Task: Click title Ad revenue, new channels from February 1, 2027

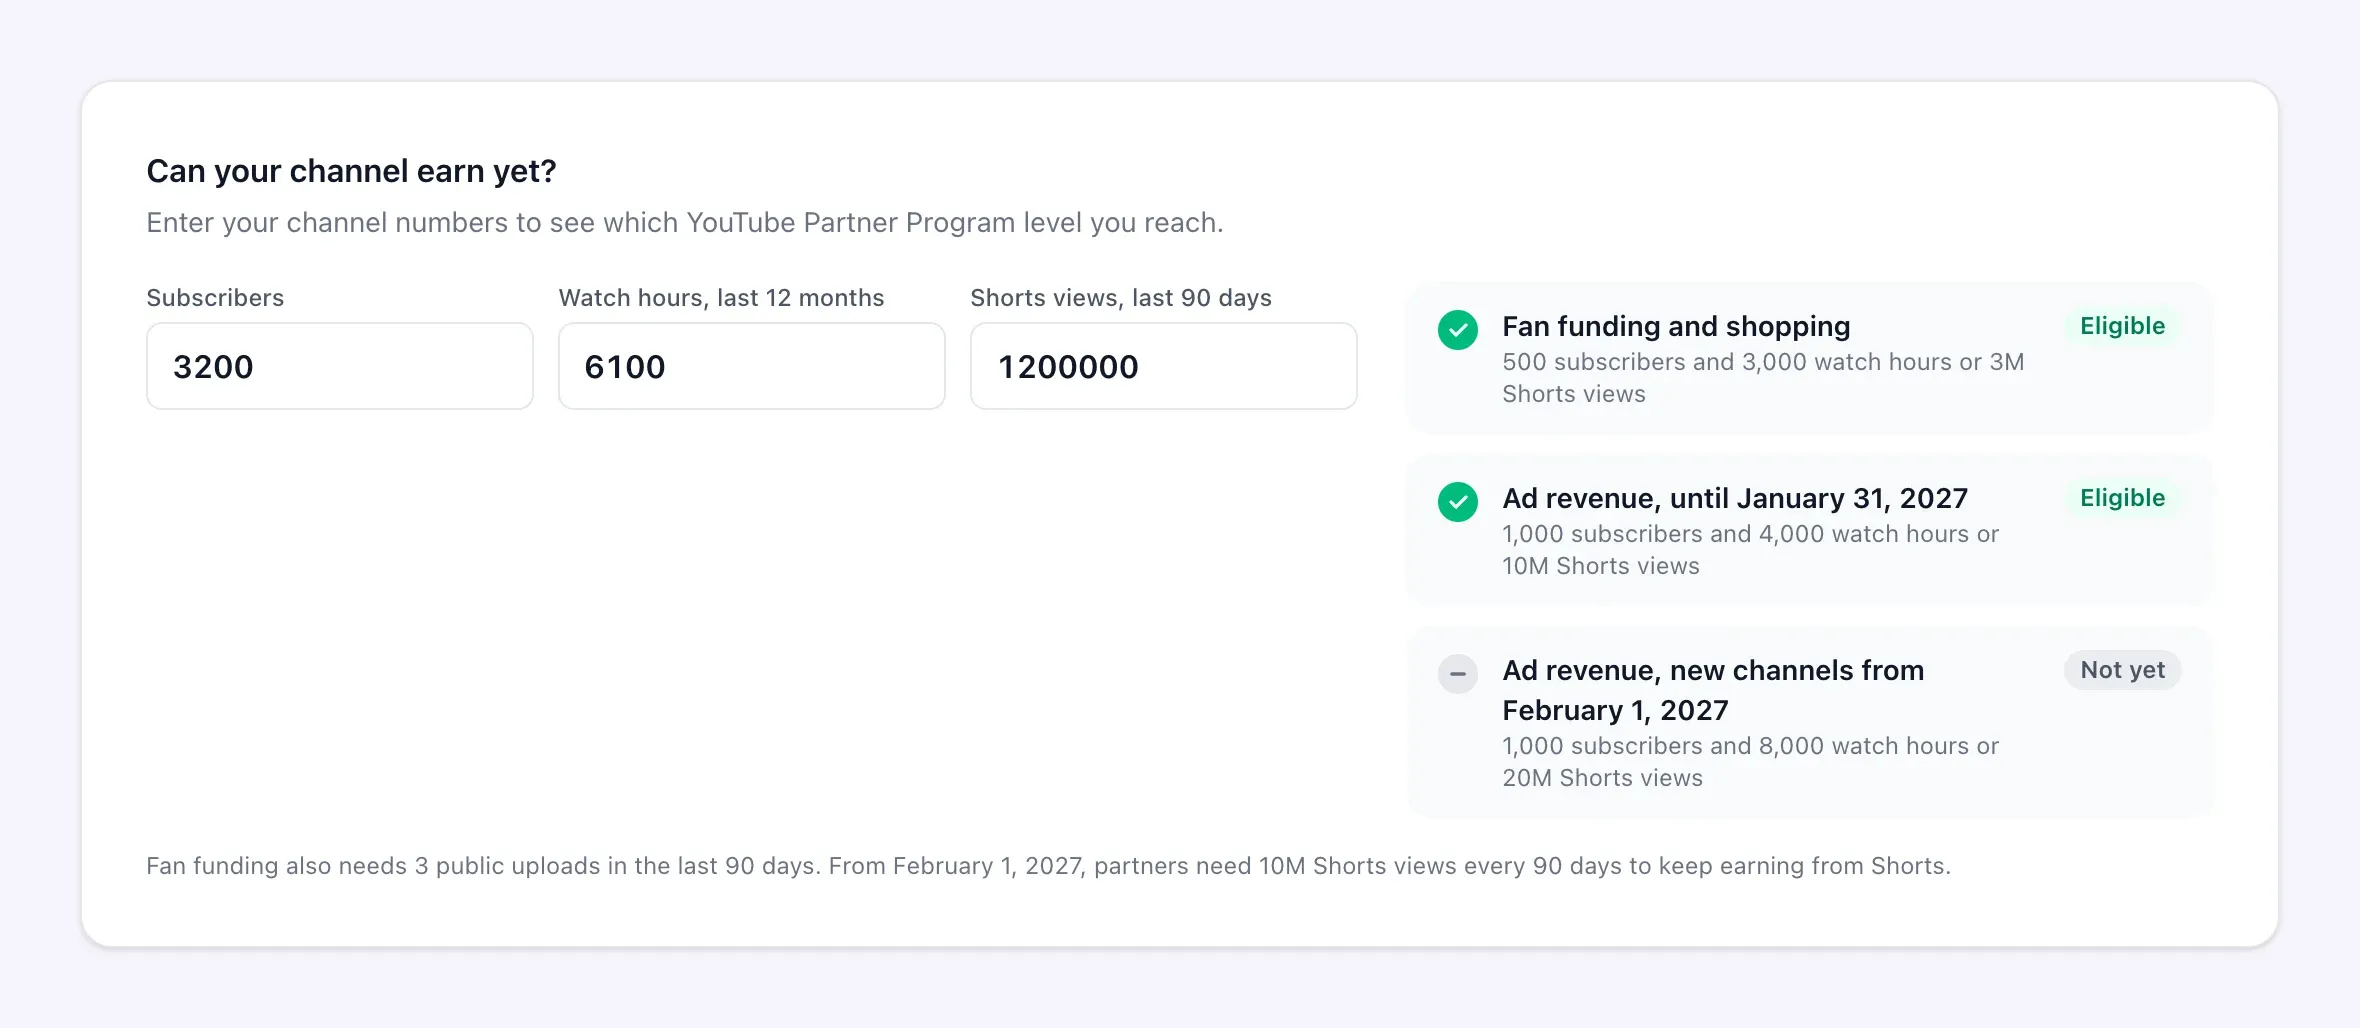Action: tap(1713, 690)
